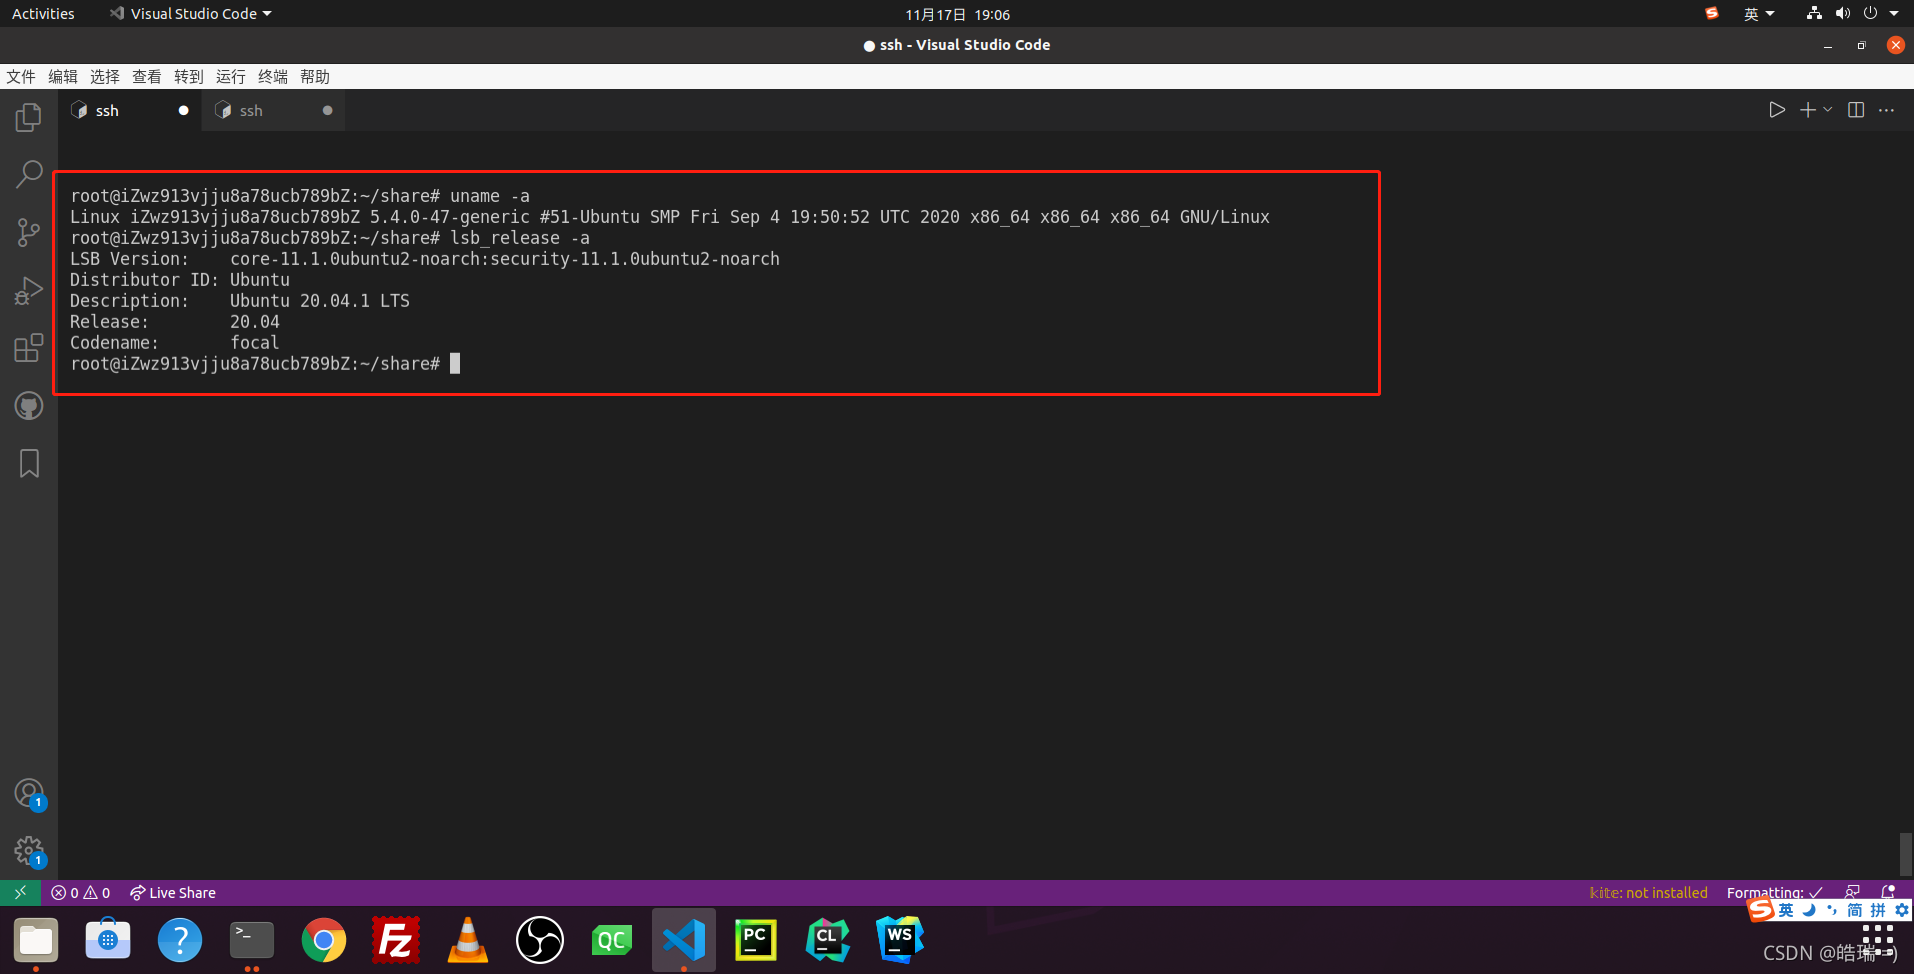
Task: Launch Files from the dock
Action: tap(36, 940)
